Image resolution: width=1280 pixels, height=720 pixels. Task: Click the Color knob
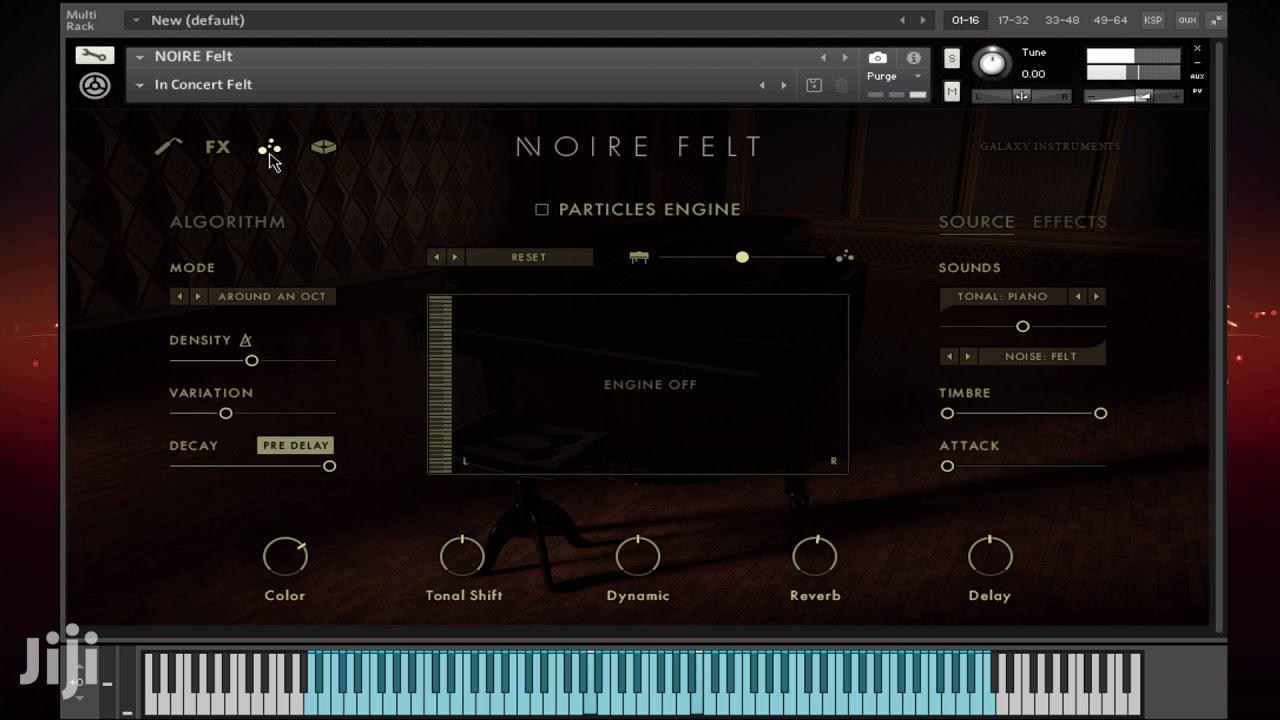tap(285, 556)
